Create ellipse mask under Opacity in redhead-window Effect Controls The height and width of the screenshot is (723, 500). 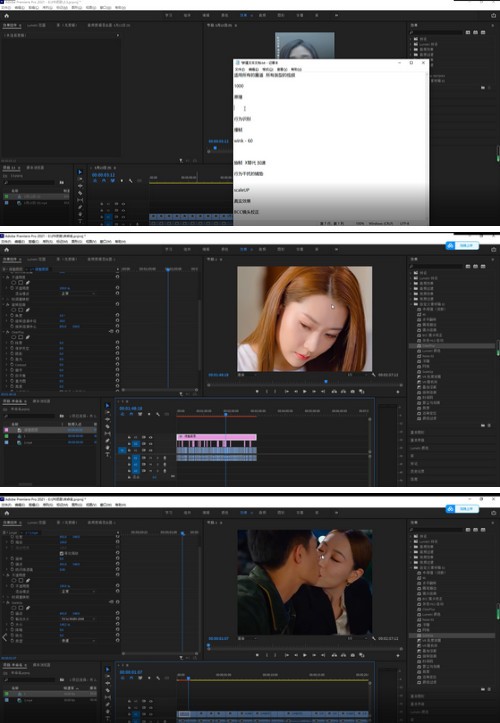(14, 282)
